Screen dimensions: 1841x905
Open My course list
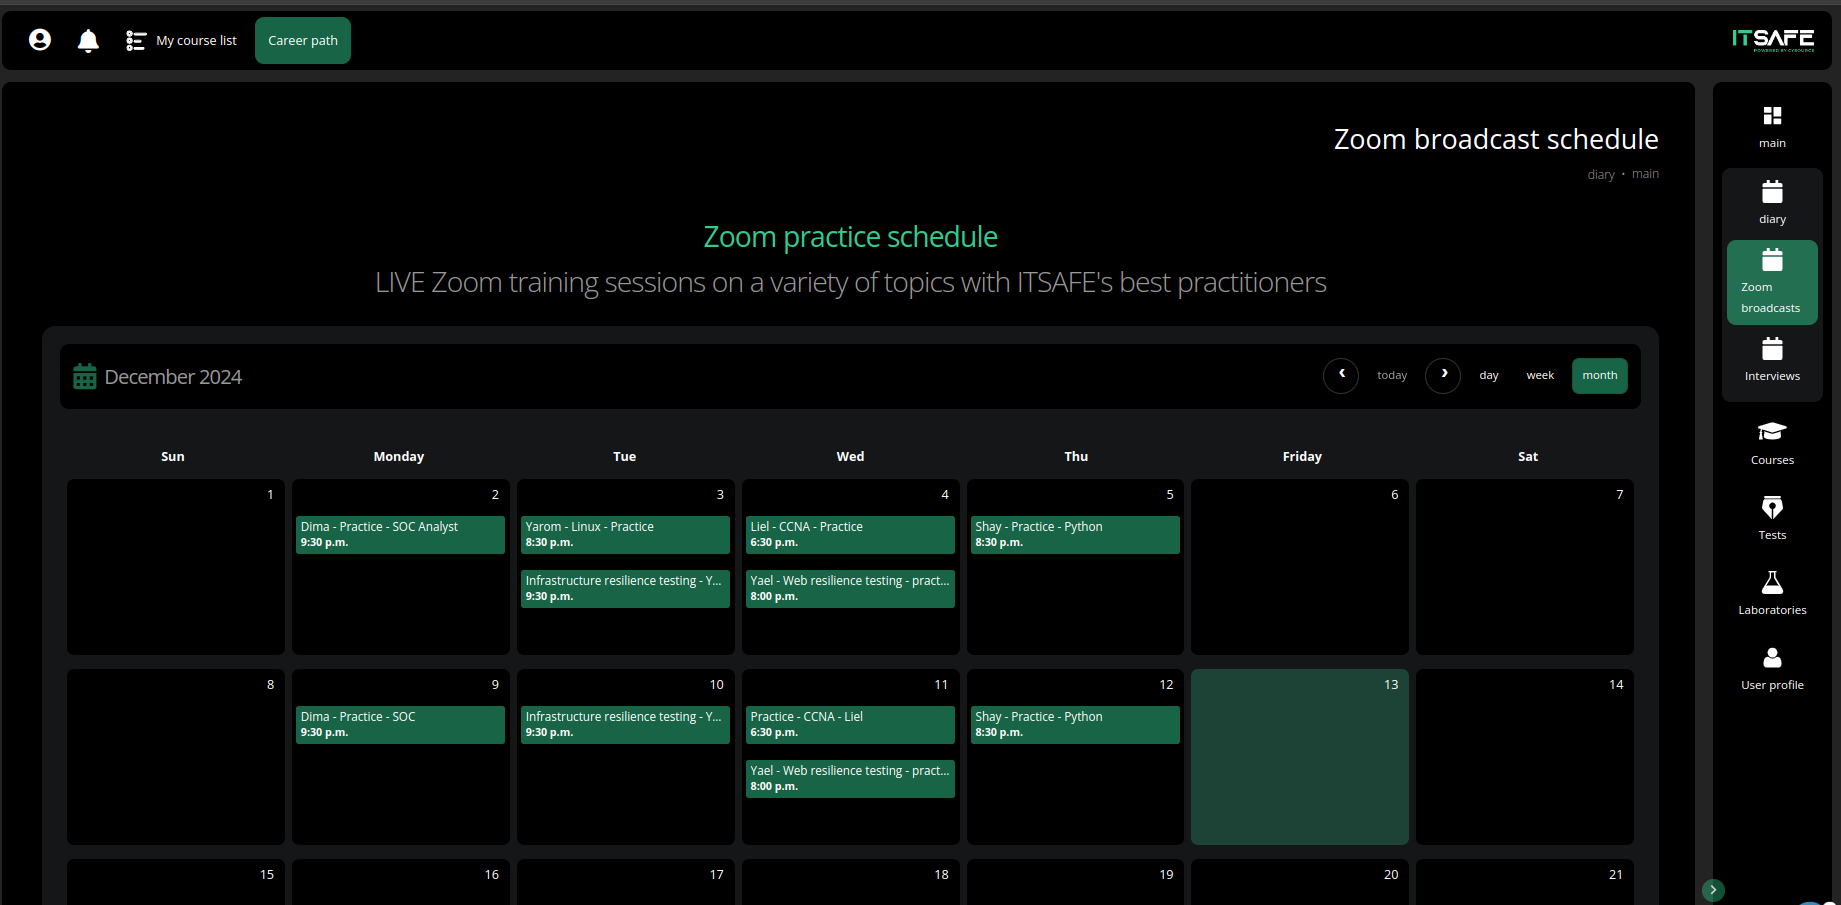click(x=182, y=40)
